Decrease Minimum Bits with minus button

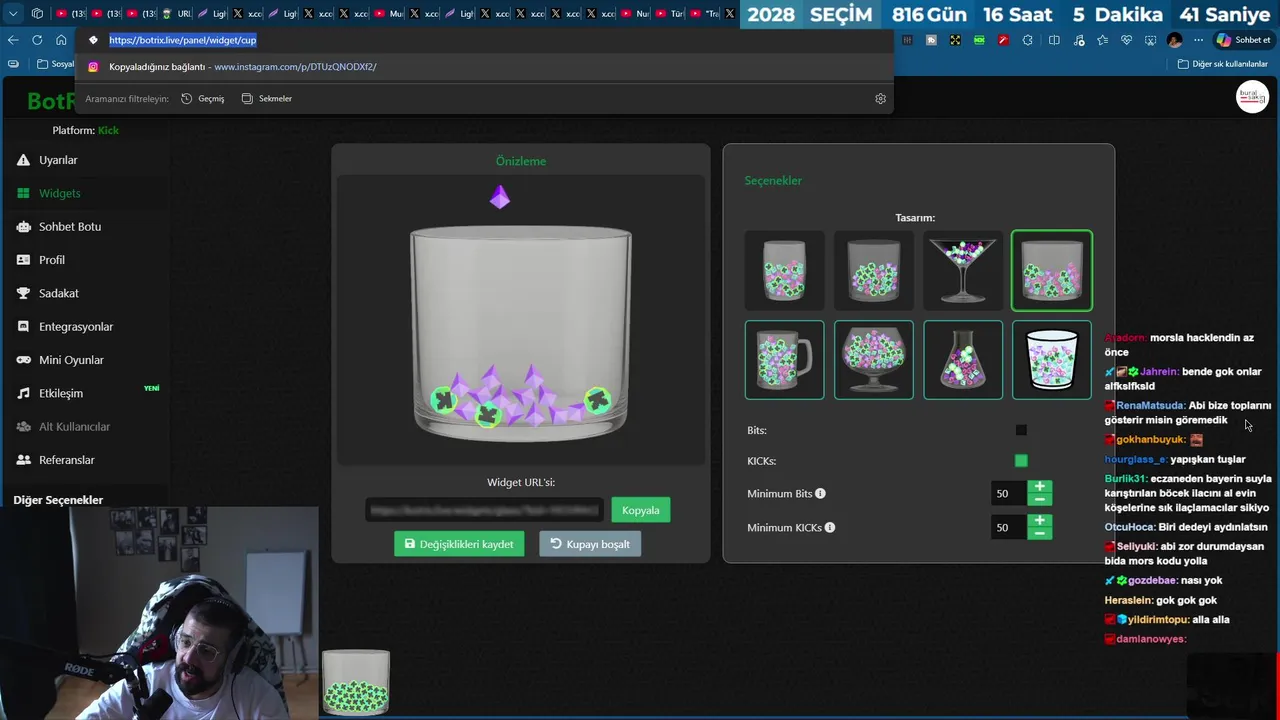point(1039,499)
